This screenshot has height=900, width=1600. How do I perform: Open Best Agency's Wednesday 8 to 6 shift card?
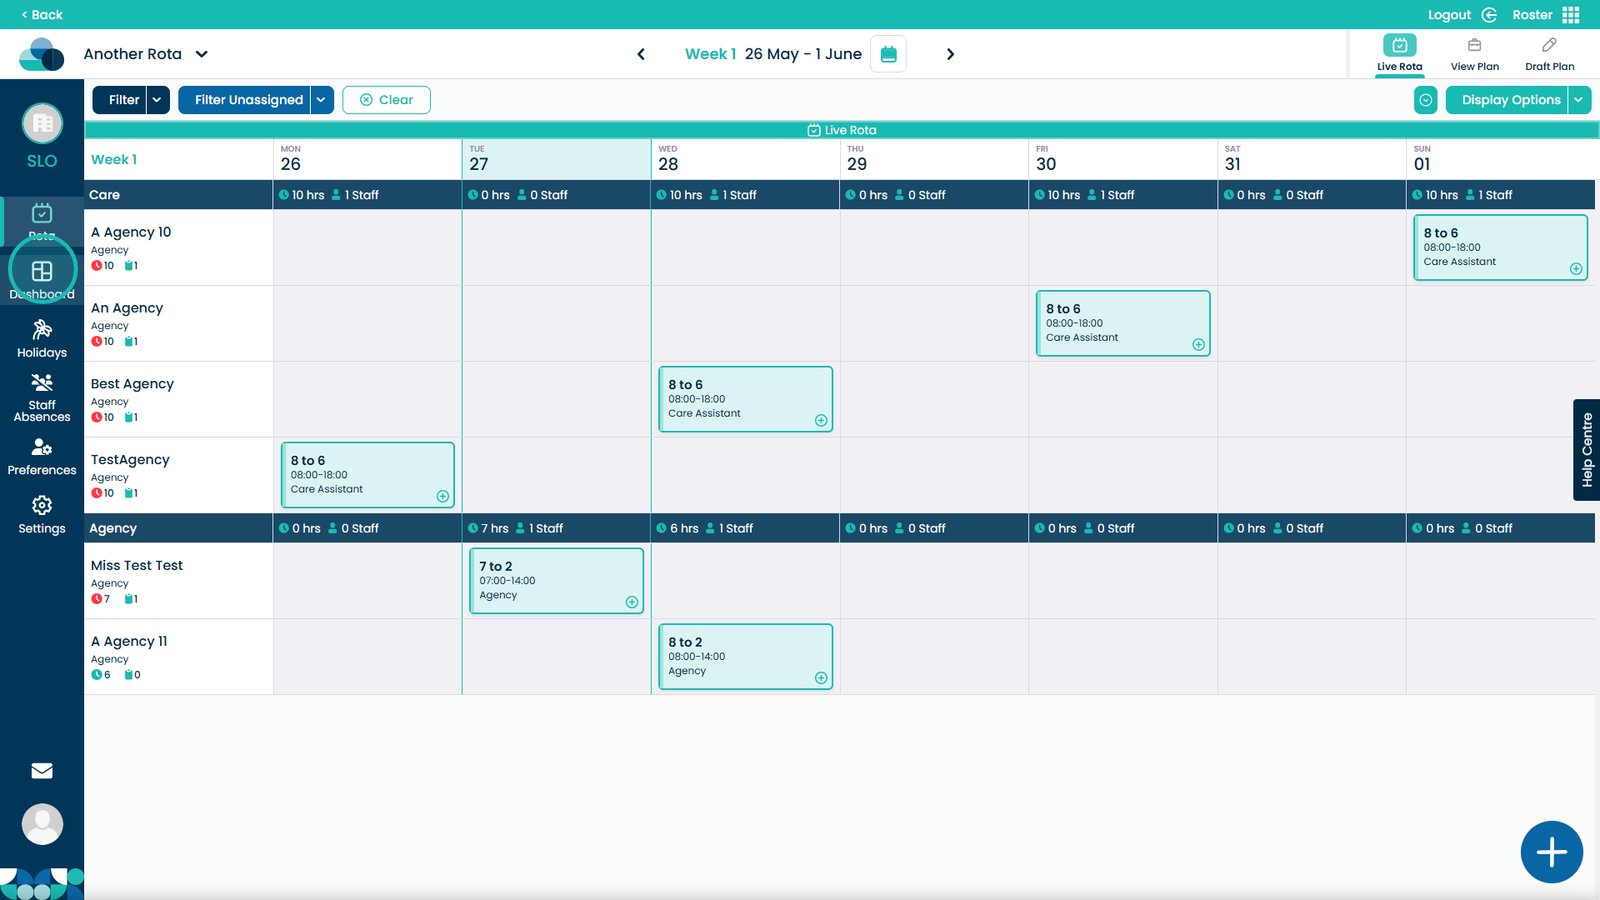pyautogui.click(x=745, y=399)
